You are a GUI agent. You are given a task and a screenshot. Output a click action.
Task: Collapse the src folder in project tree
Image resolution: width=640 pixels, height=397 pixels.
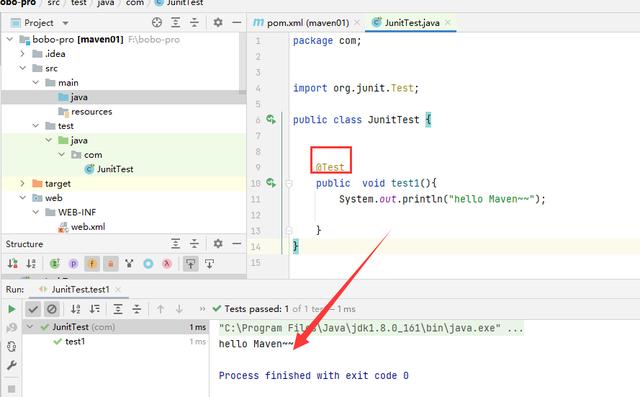[x=23, y=68]
